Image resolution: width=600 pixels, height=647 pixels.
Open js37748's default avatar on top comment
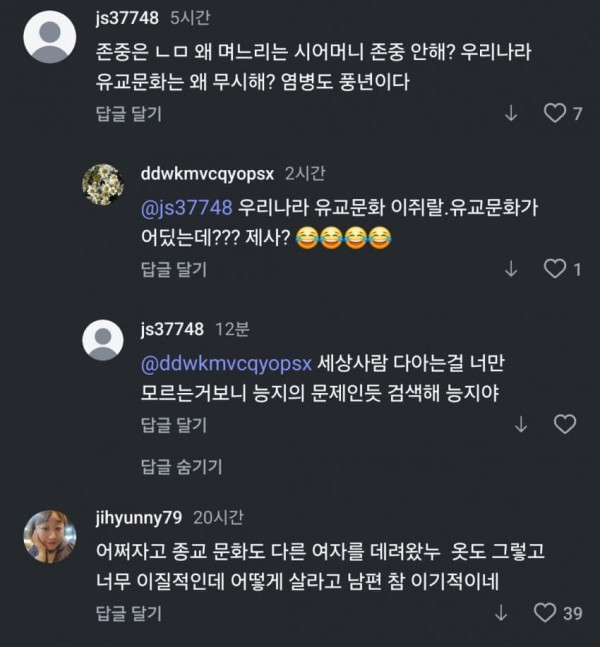coord(50,37)
